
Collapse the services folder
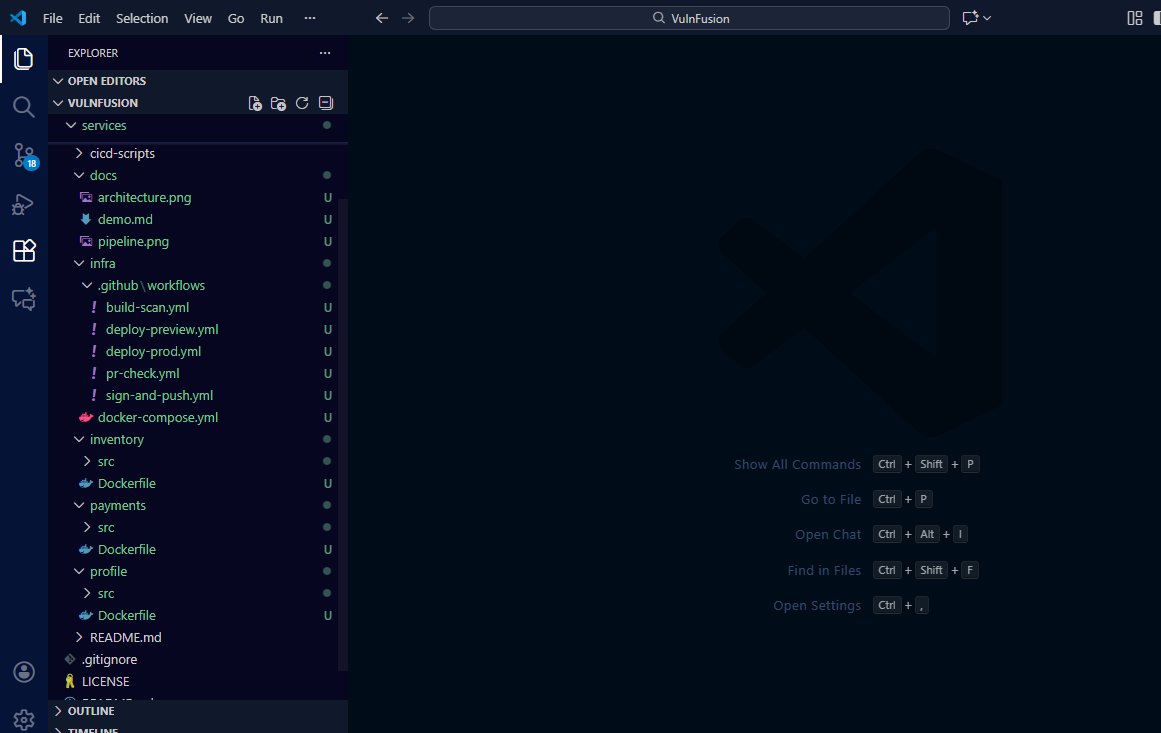tap(198, 126)
